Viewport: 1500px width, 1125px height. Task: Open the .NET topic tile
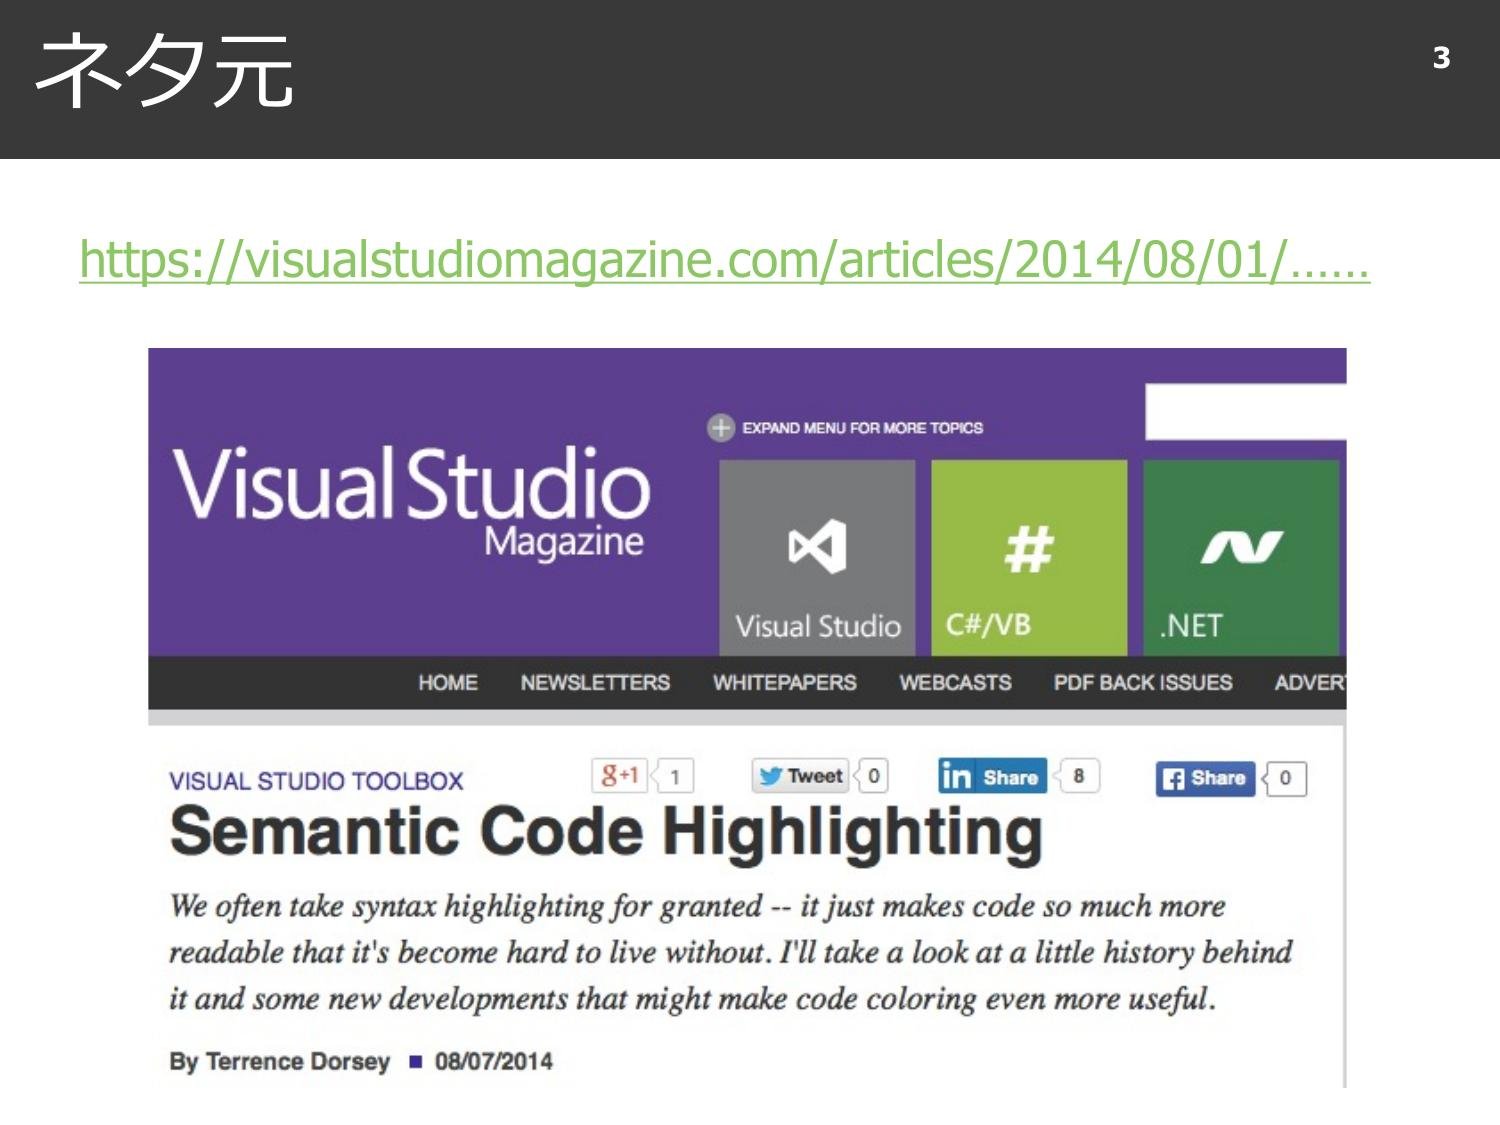coord(1240,557)
